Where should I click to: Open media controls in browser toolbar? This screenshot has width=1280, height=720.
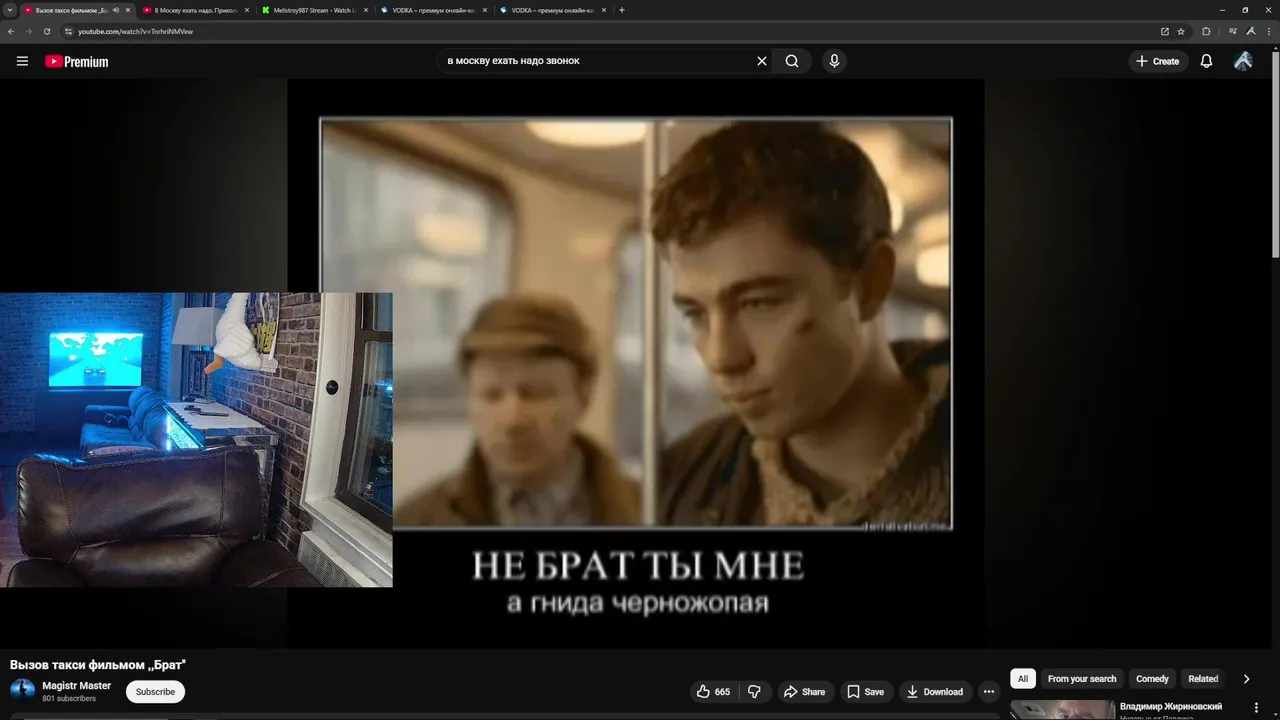point(1233,32)
